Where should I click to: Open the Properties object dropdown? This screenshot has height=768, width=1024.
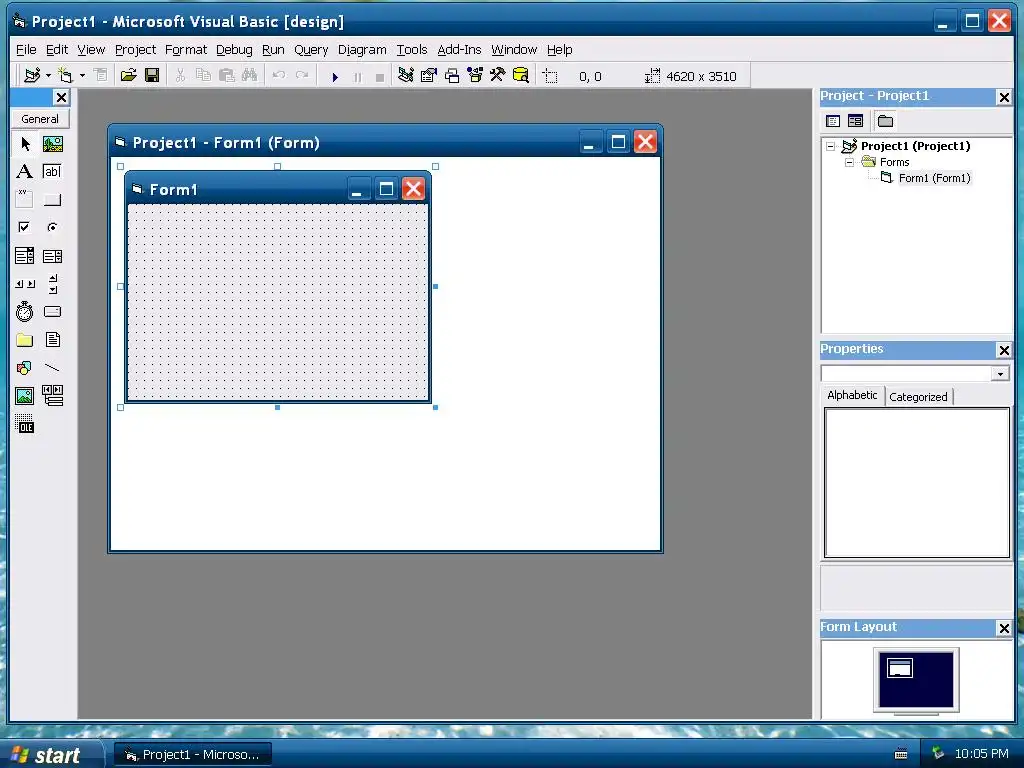coord(1000,374)
